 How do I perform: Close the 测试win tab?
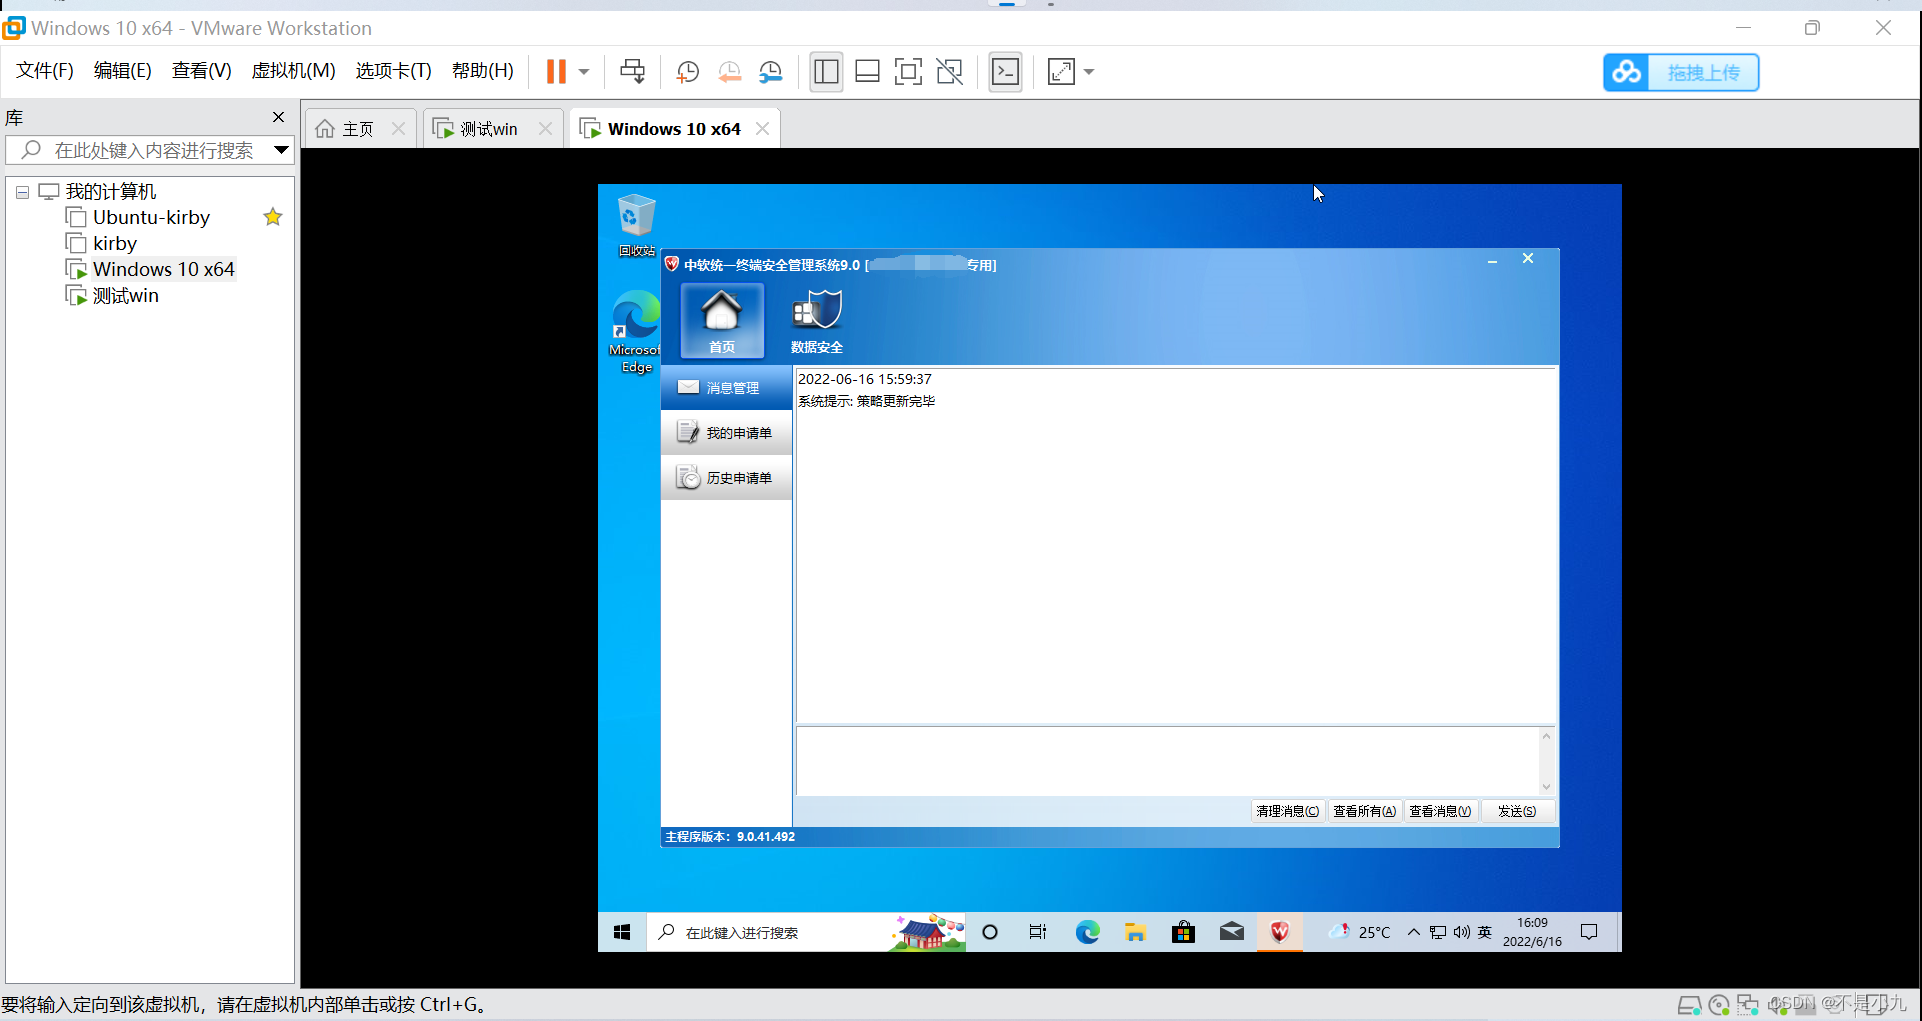545,128
